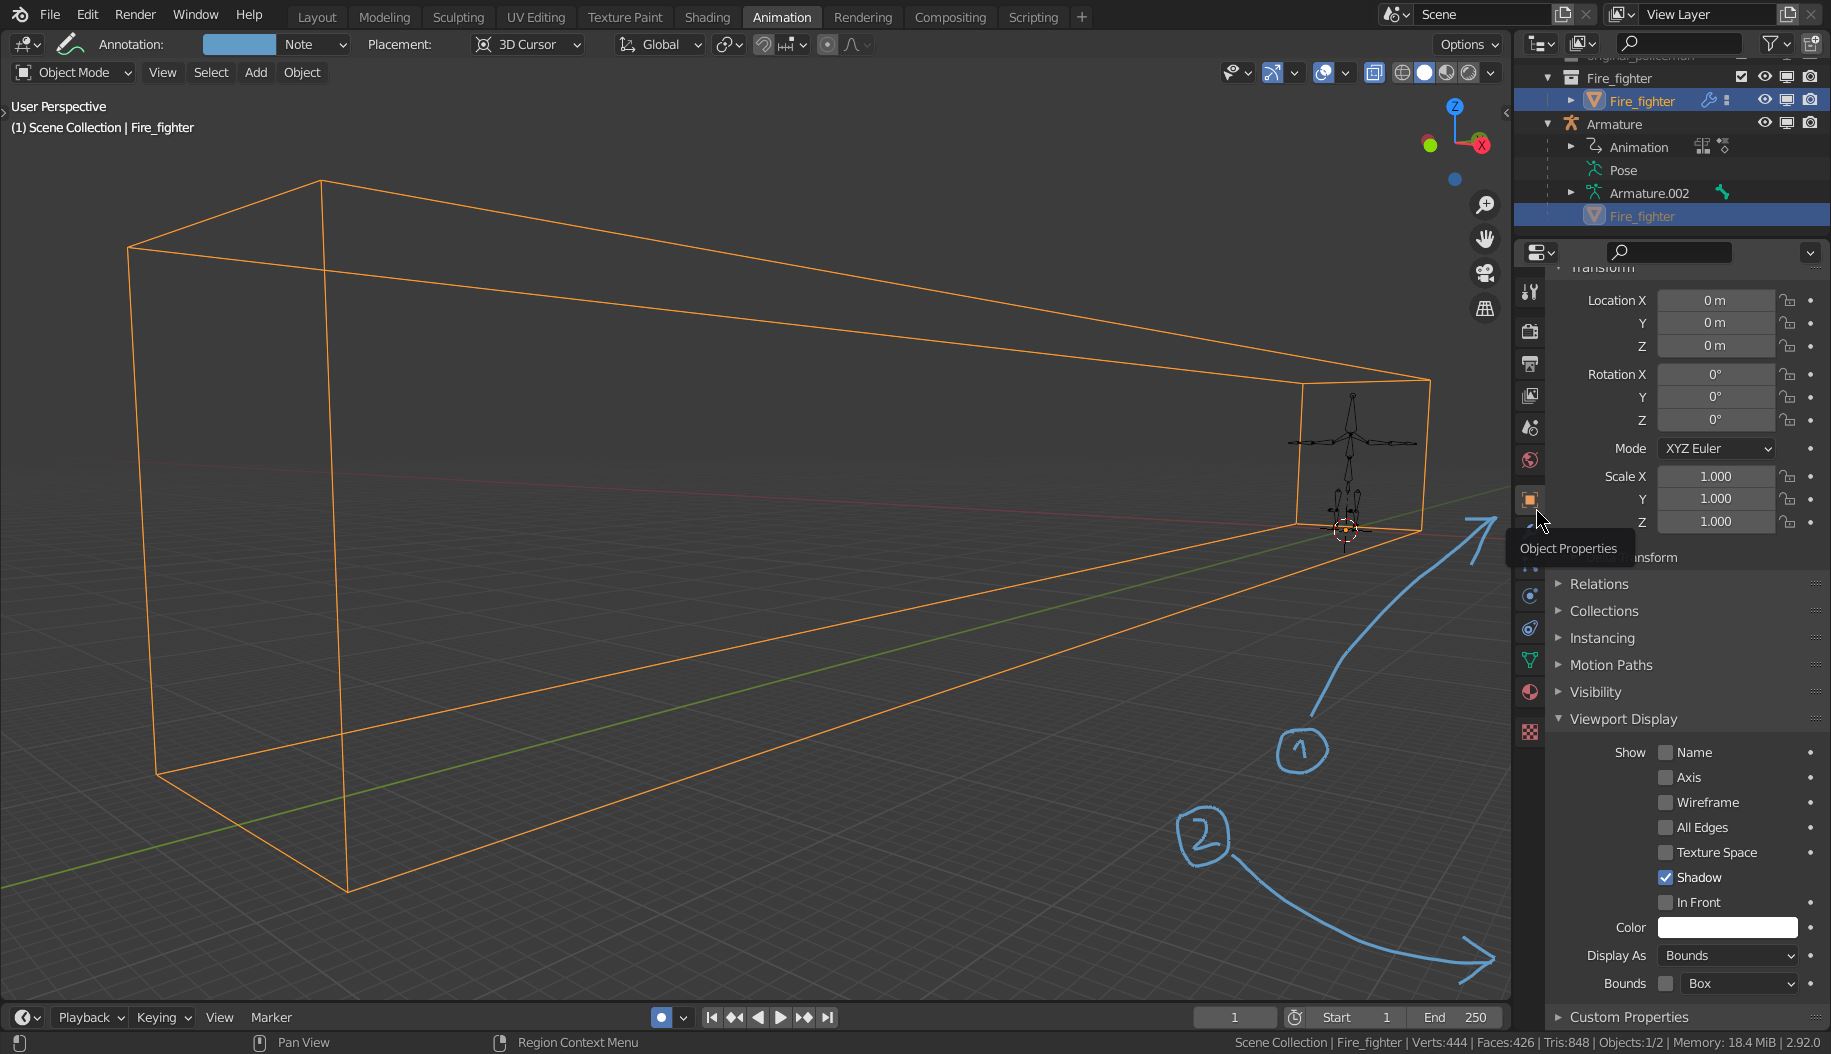Screen dimensions: 1831x1054
Task: Uncheck the Shadow checkbox
Action: tap(1665, 877)
